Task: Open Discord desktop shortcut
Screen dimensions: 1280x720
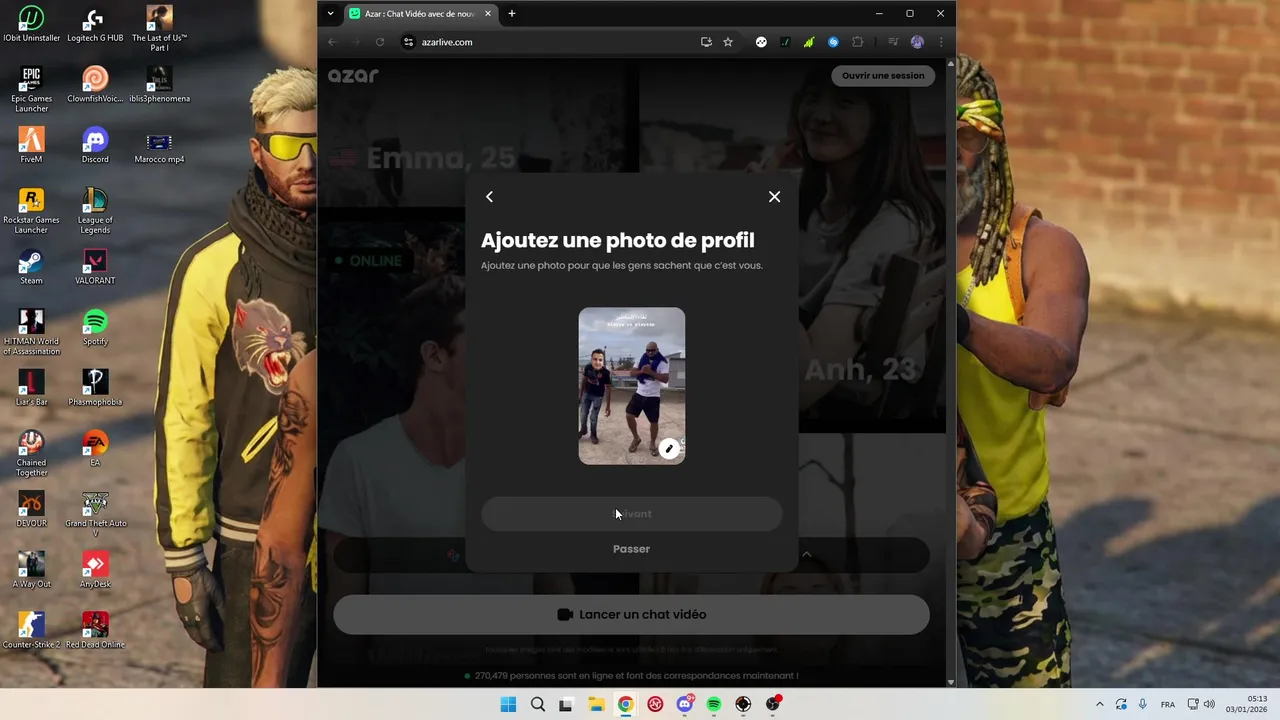Action: pos(95,146)
